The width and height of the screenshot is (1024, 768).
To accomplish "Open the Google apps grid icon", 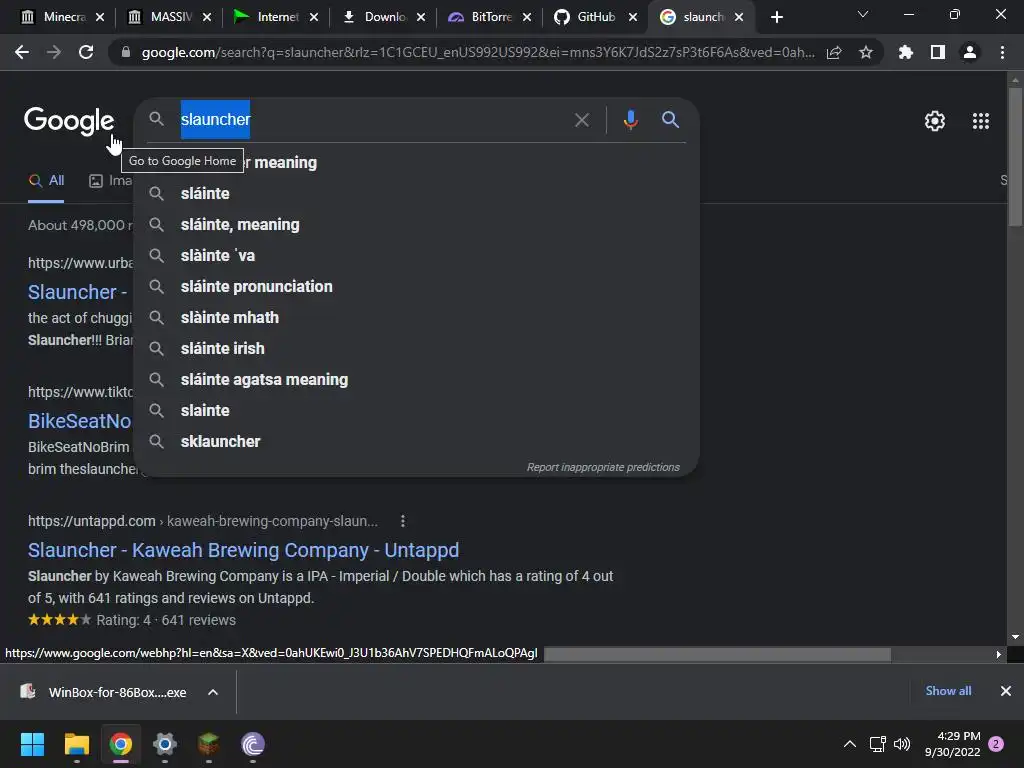I will tap(981, 121).
